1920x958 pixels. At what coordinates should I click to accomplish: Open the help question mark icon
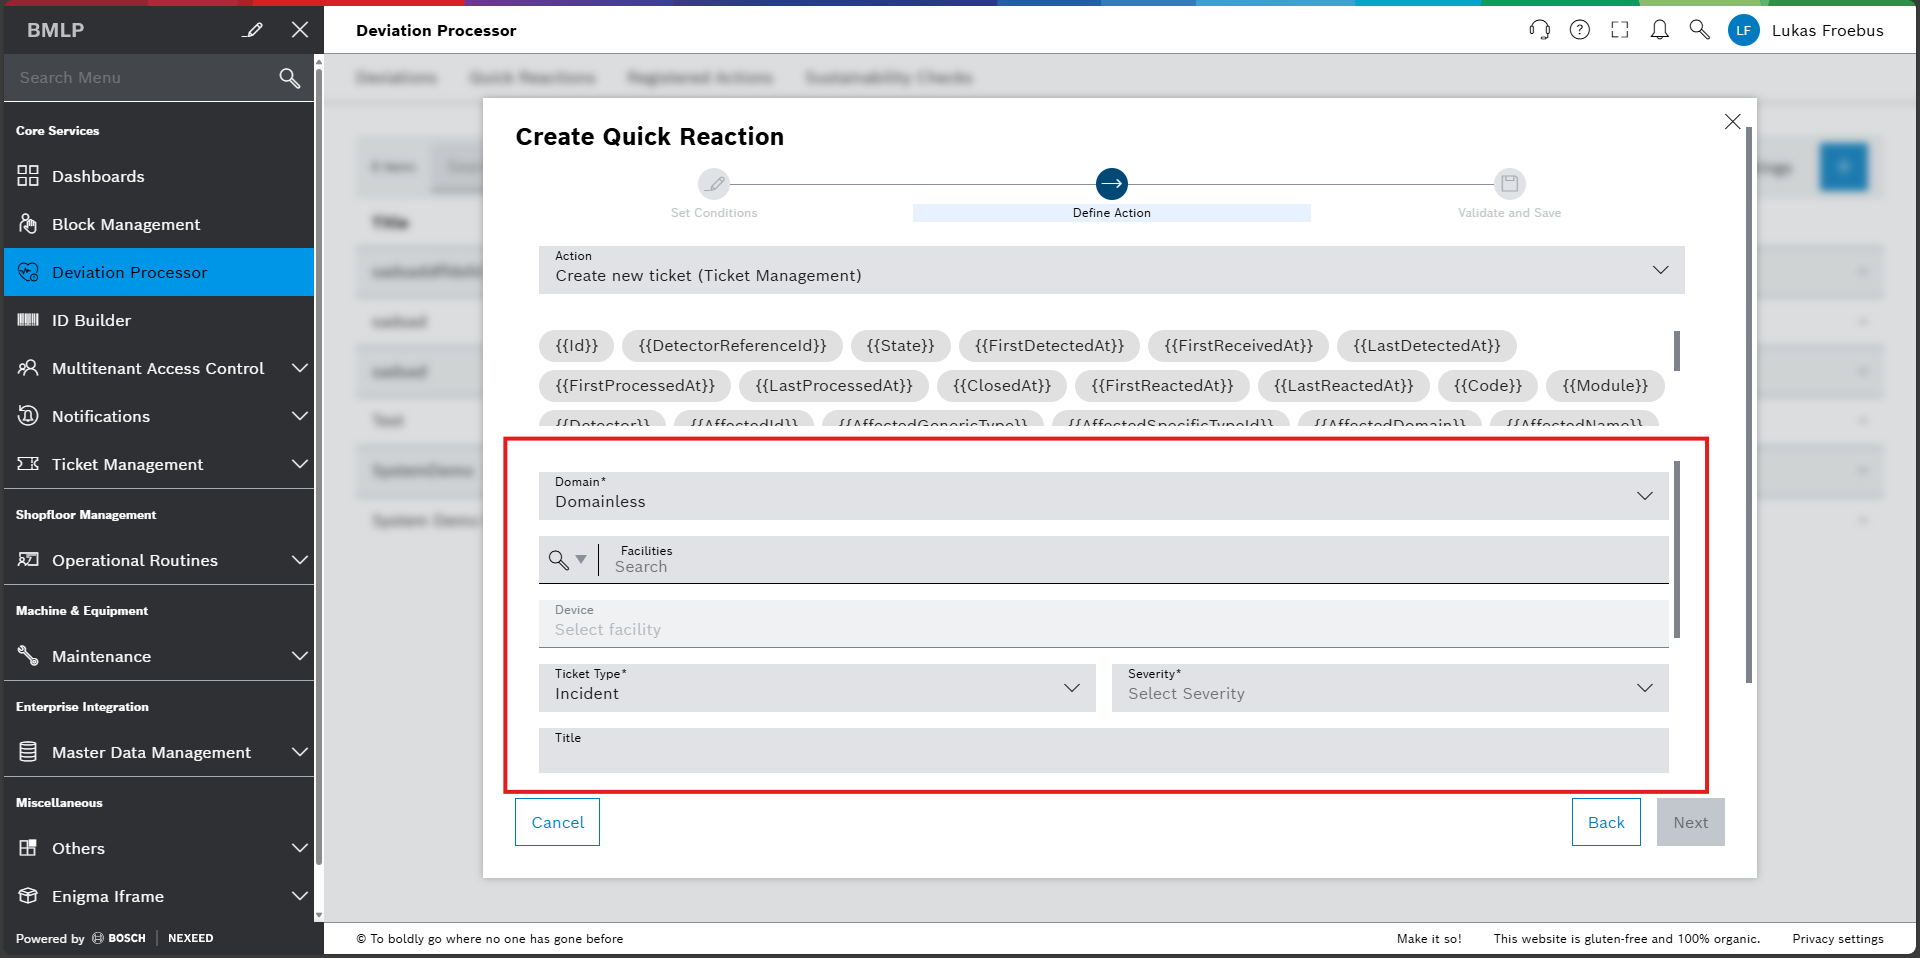click(1580, 30)
